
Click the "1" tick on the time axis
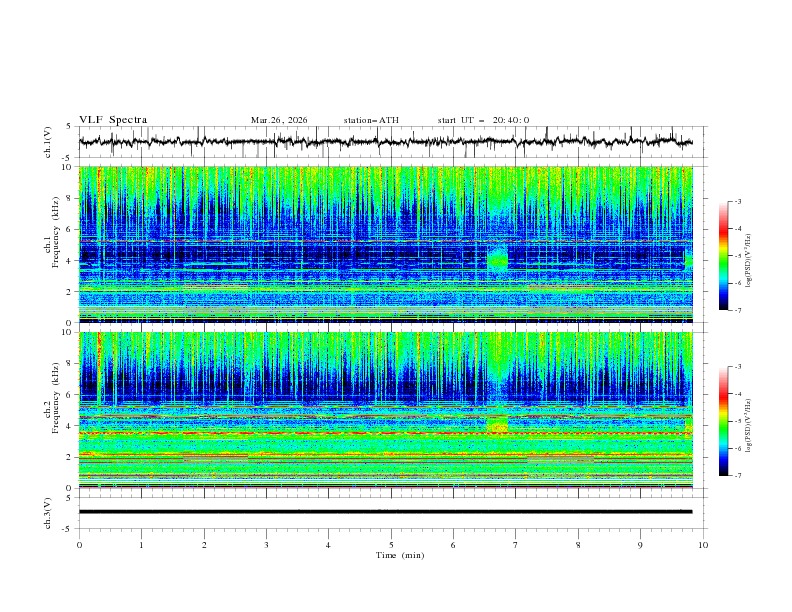click(x=141, y=545)
